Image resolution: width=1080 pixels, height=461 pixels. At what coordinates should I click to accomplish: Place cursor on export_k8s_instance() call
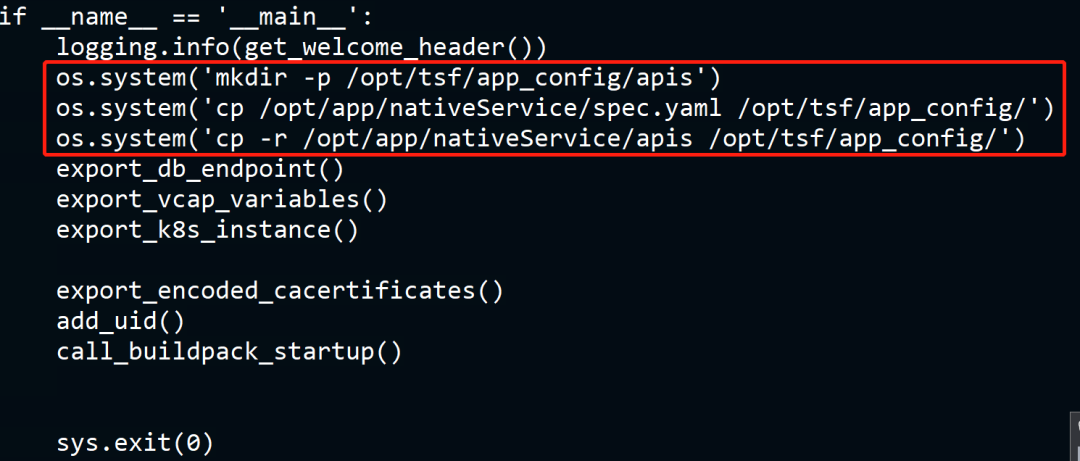[207, 229]
